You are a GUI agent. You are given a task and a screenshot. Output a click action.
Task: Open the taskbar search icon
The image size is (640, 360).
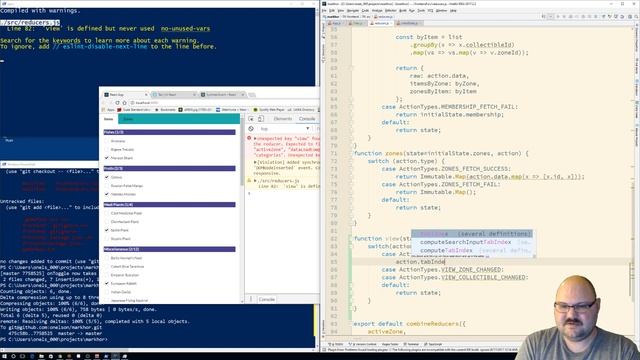click(x=13, y=356)
